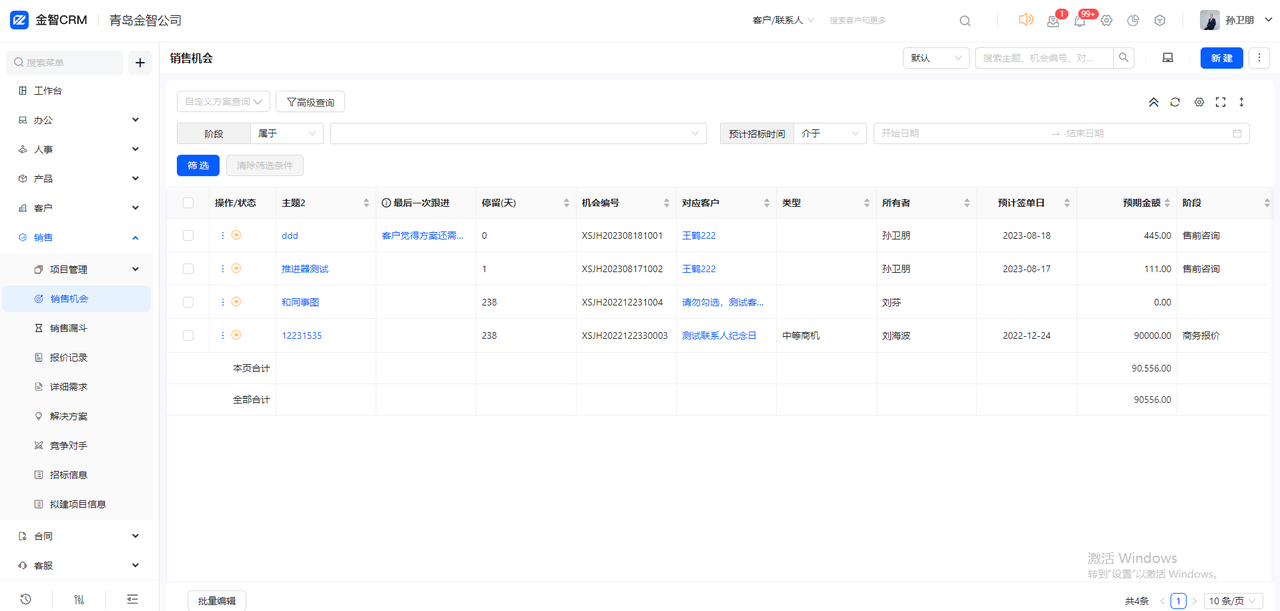1280x611 pixels.
Task: Click the plus button next to menu search
Action: pyautogui.click(x=140, y=63)
